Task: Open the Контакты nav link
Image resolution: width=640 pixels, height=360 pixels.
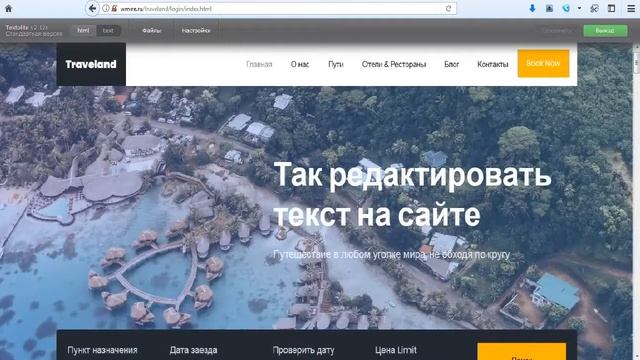Action: (x=493, y=64)
